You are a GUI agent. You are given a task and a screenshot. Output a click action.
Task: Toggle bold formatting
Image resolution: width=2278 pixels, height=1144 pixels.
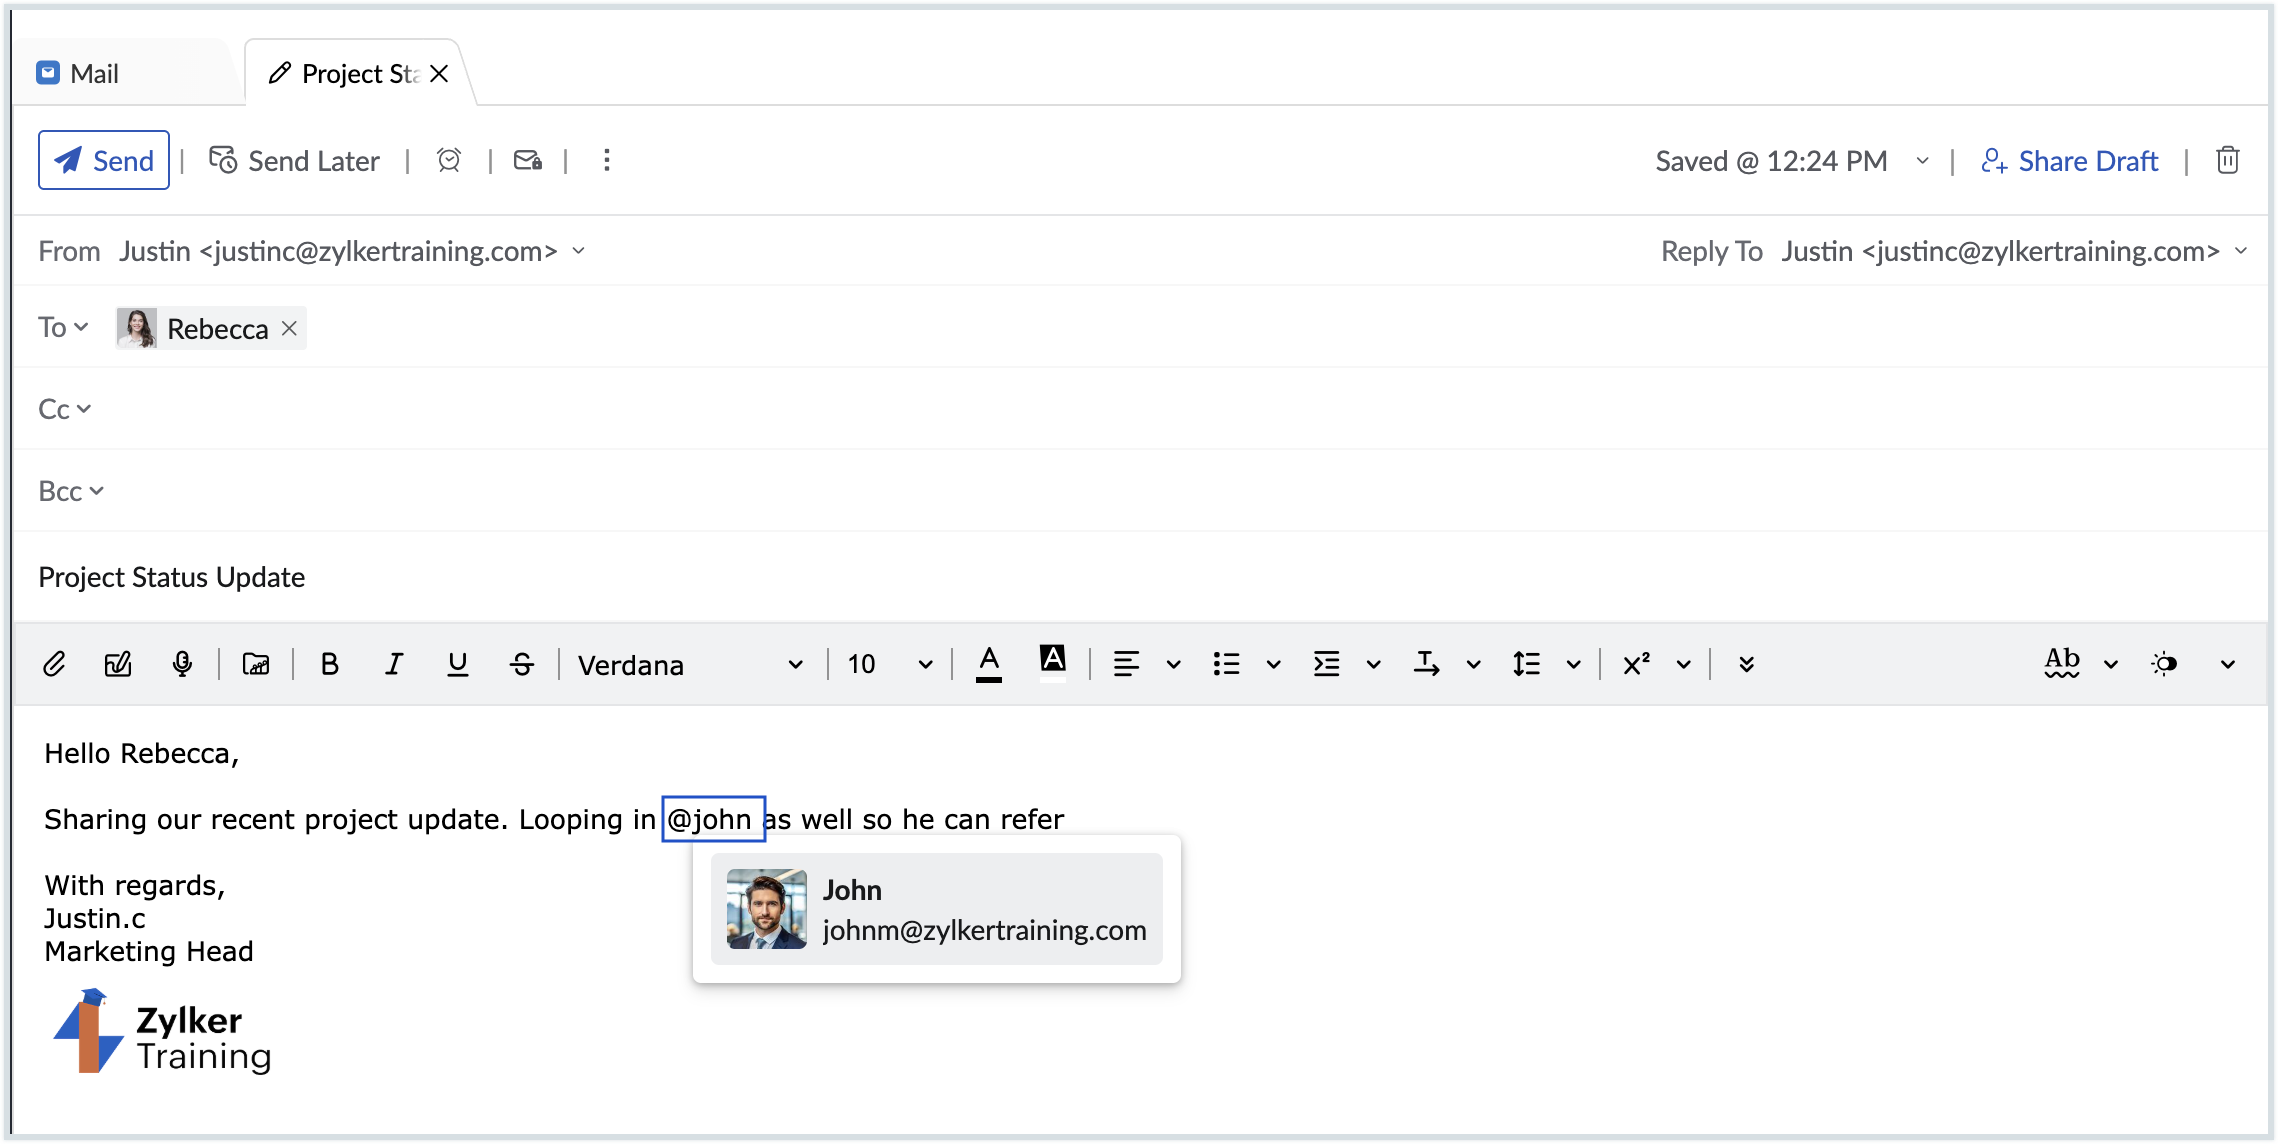[329, 664]
